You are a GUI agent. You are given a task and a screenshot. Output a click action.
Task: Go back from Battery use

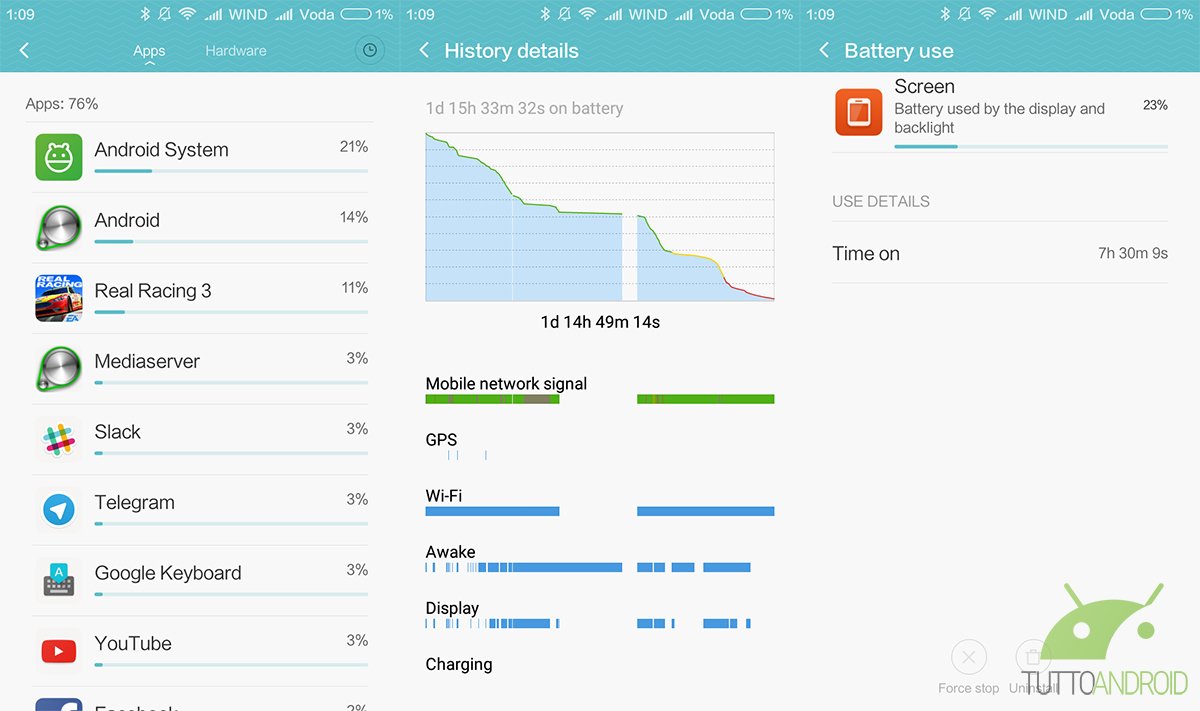click(824, 50)
